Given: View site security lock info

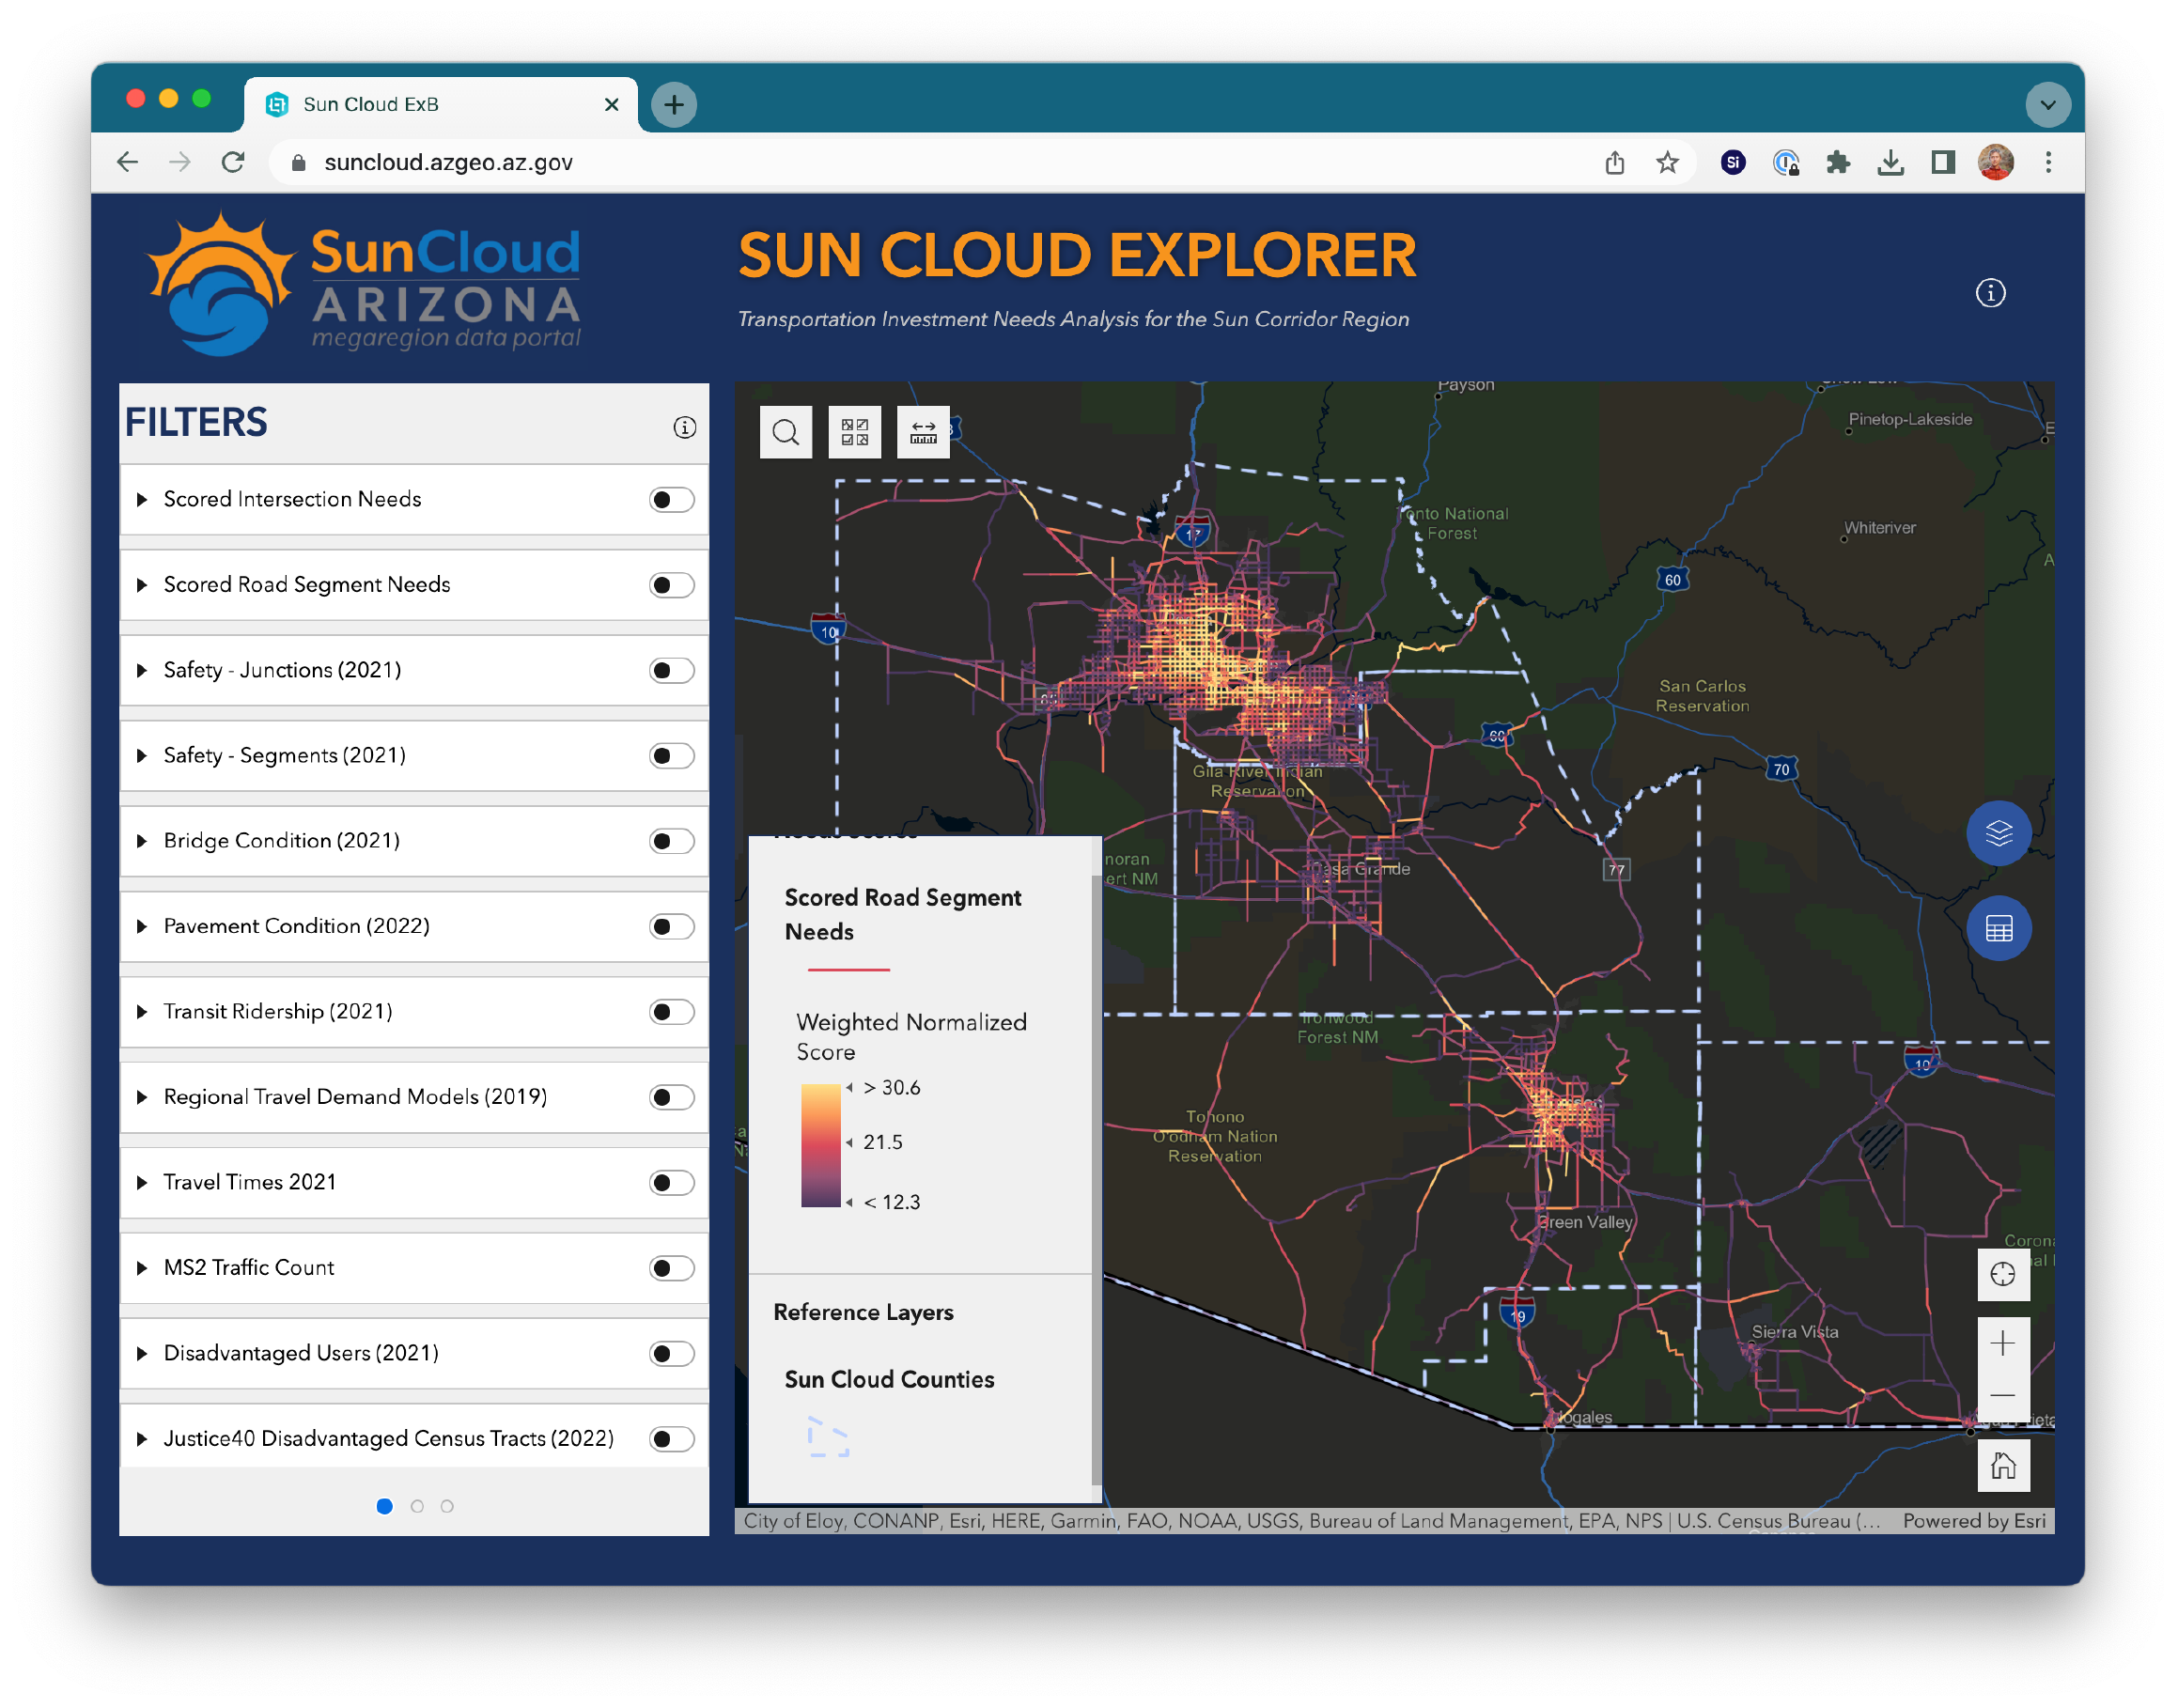Looking at the screenshot, I should pyautogui.click(x=298, y=162).
